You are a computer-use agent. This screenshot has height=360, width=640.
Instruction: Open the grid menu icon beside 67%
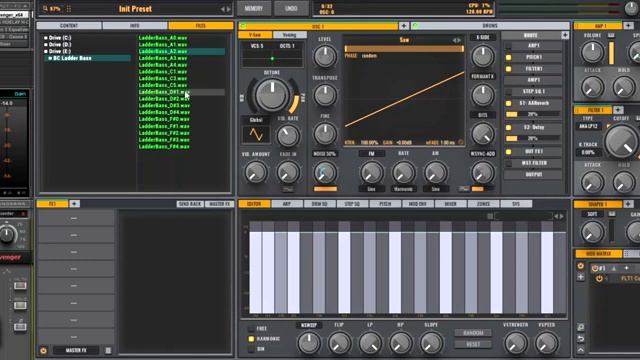tap(69, 9)
